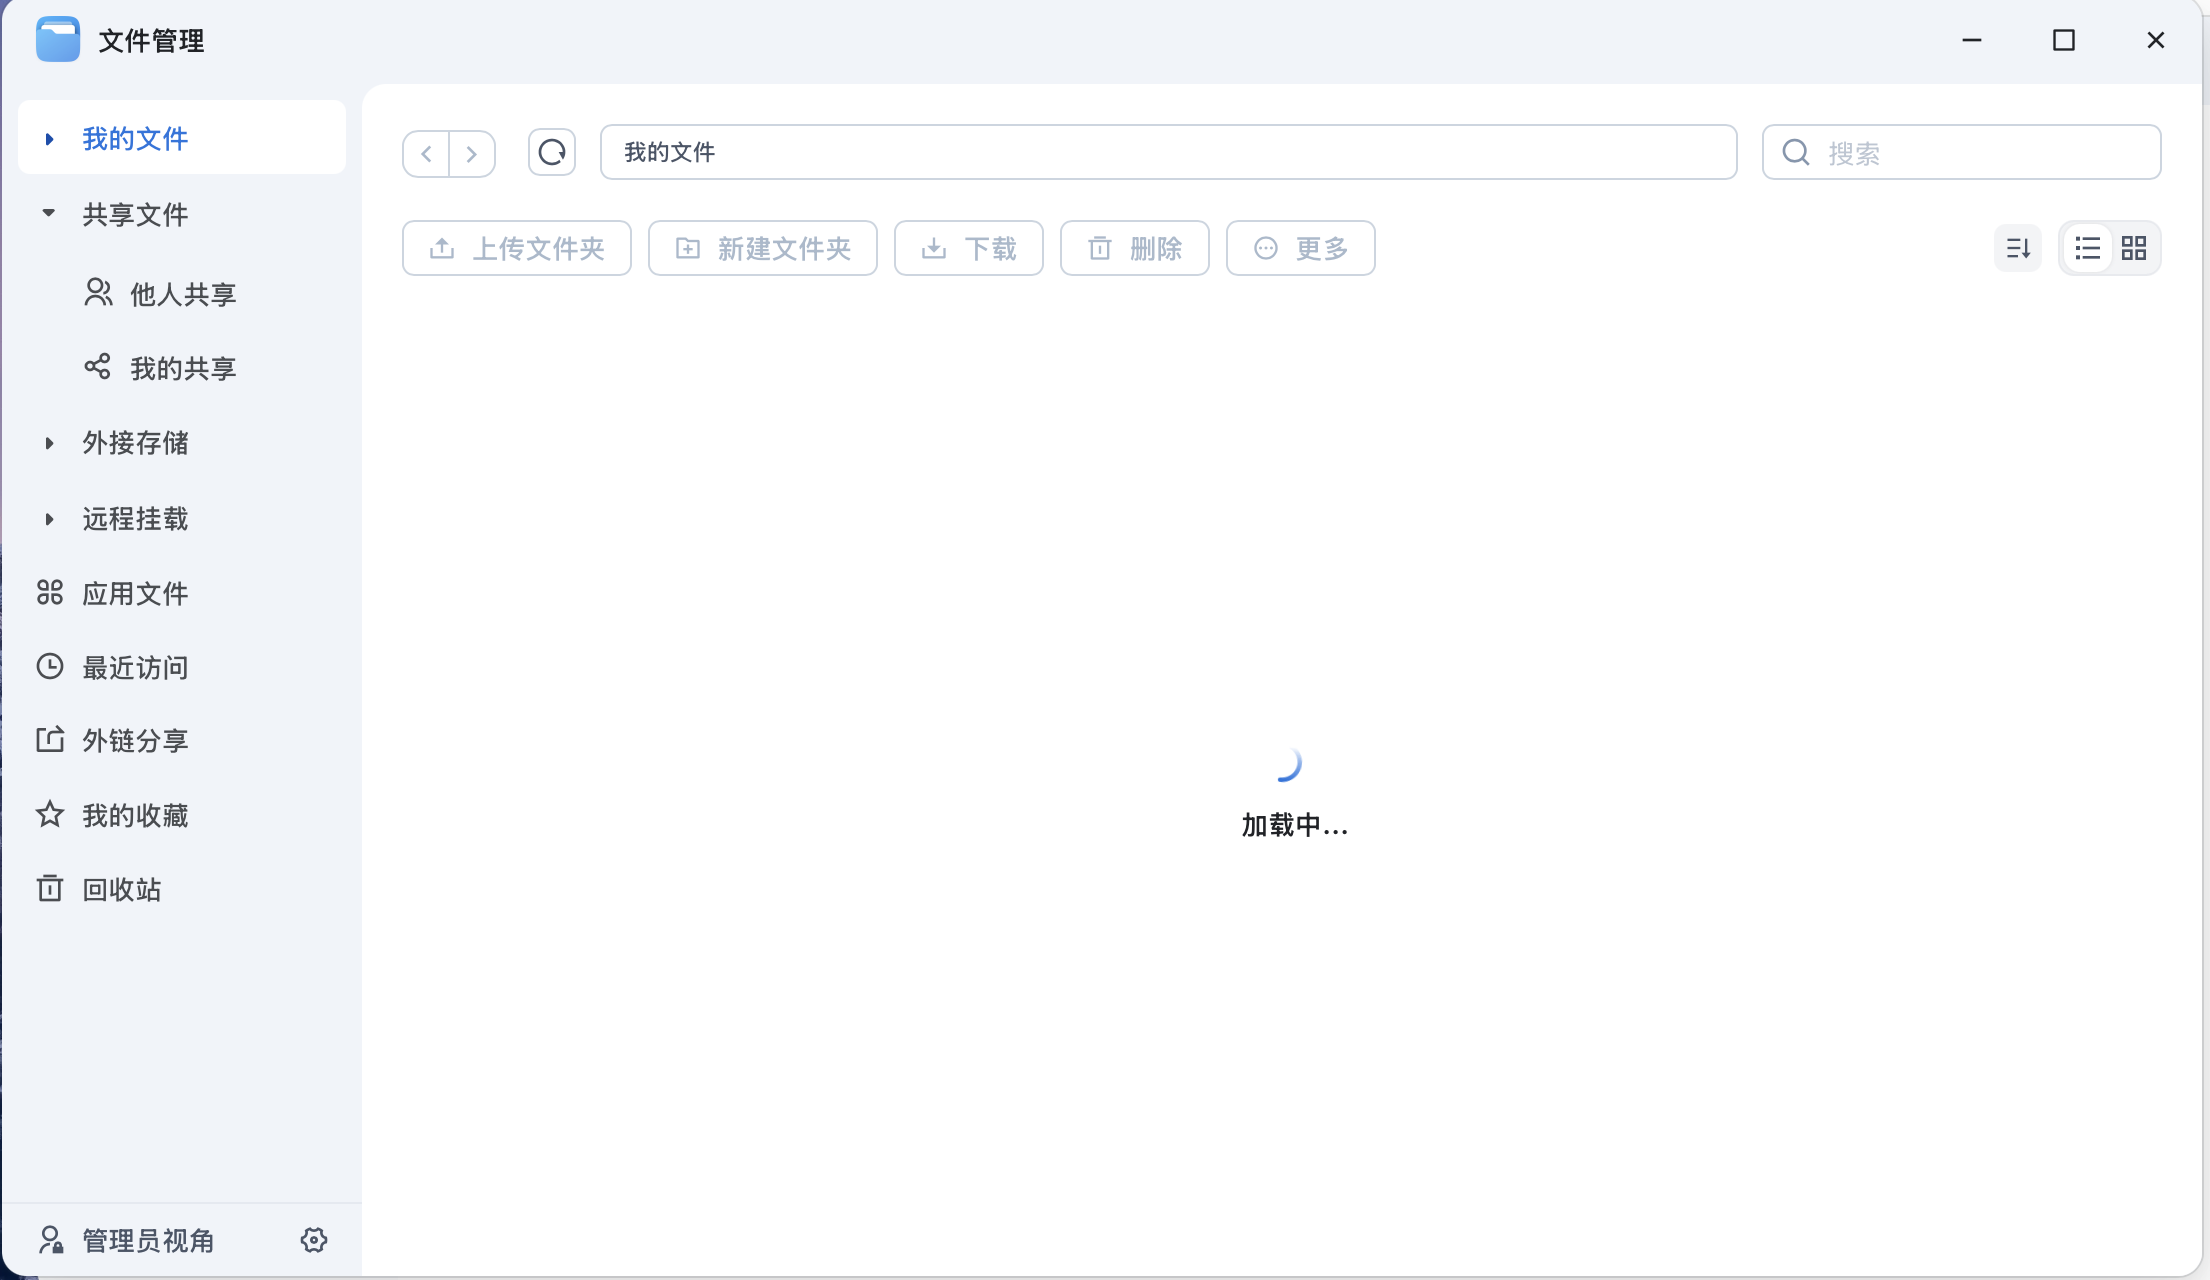Select 外链分享 in the sidebar
The image size is (2210, 1280).
134,740
